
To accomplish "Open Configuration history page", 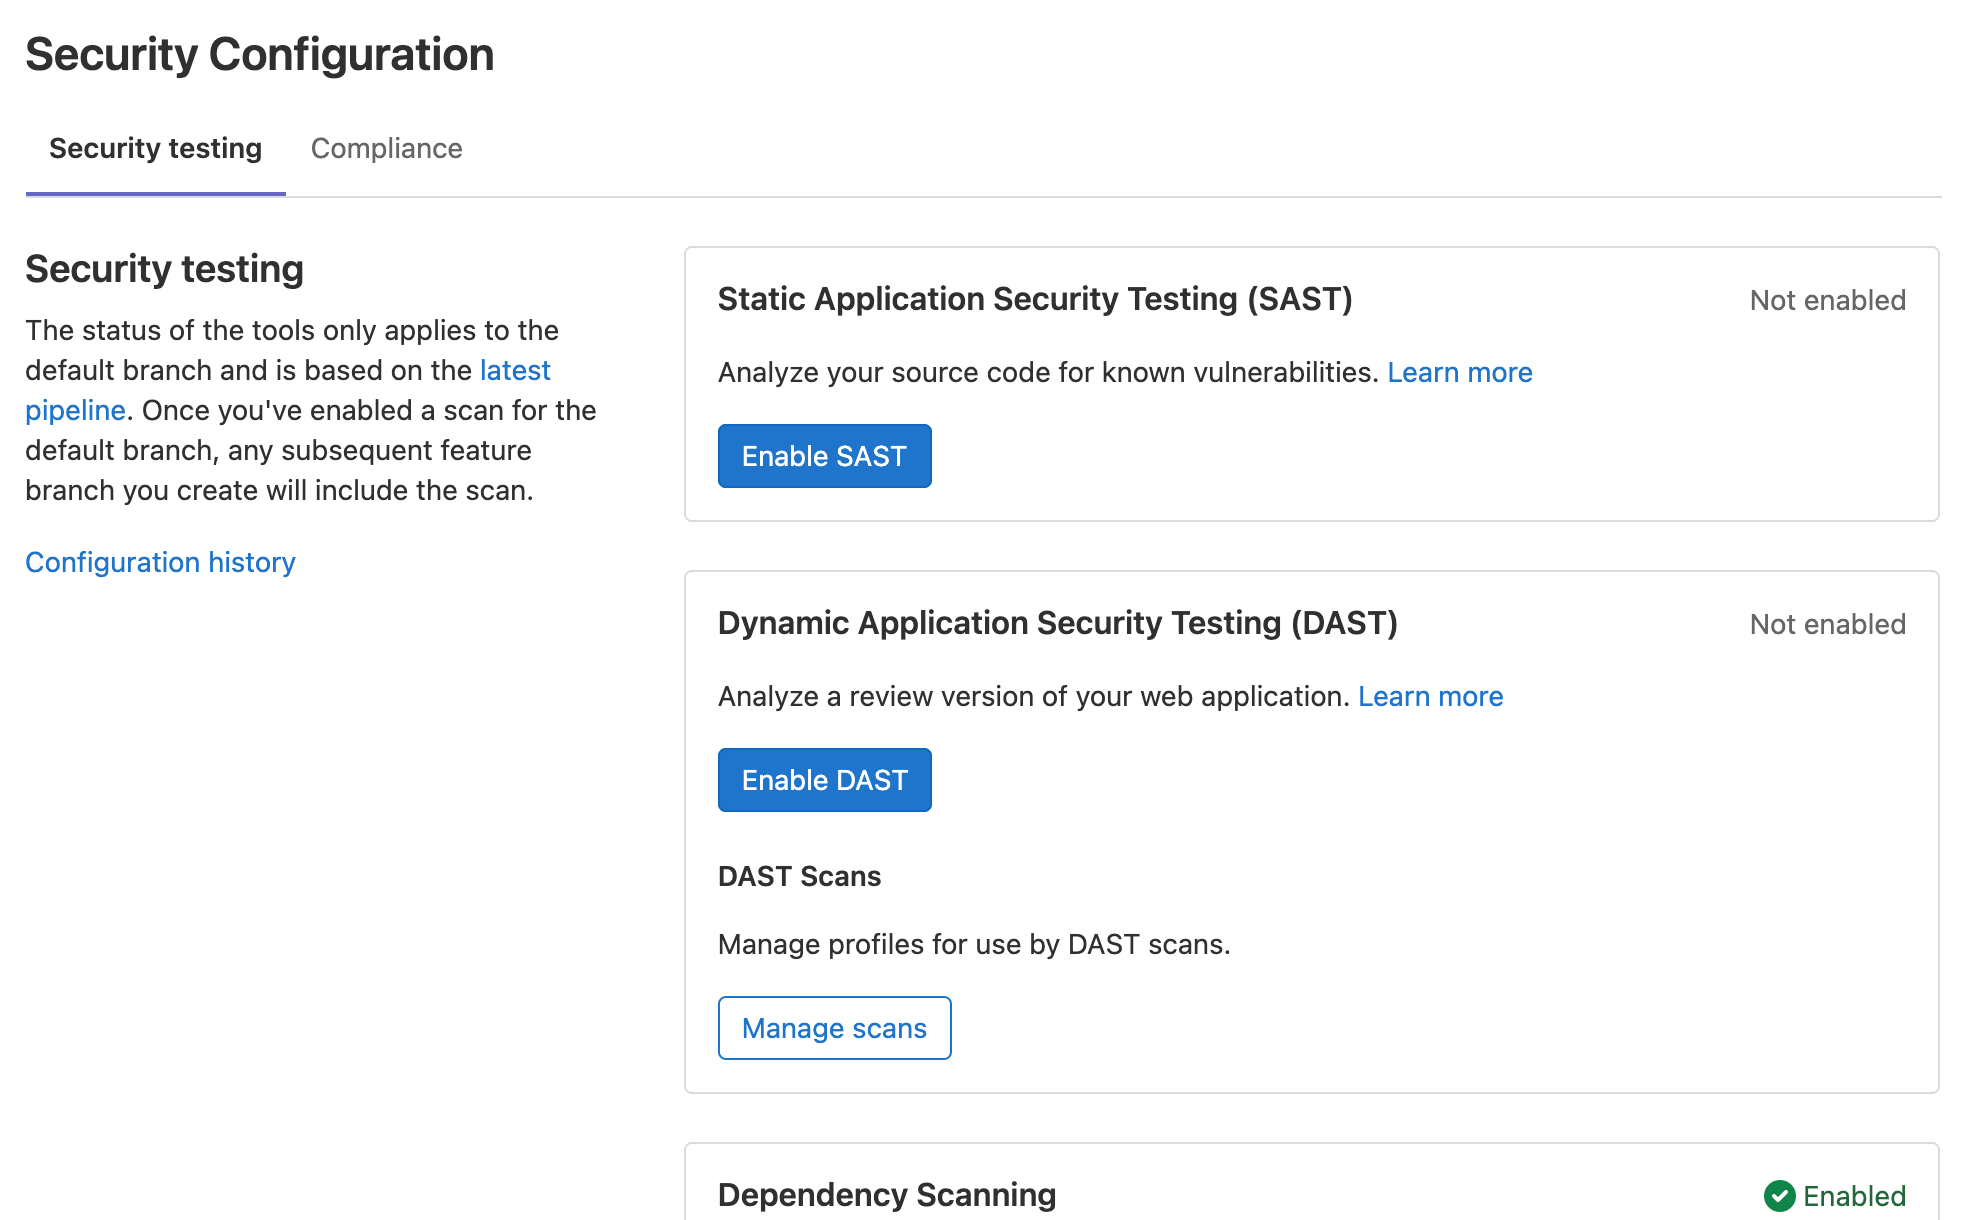I will coord(160,561).
